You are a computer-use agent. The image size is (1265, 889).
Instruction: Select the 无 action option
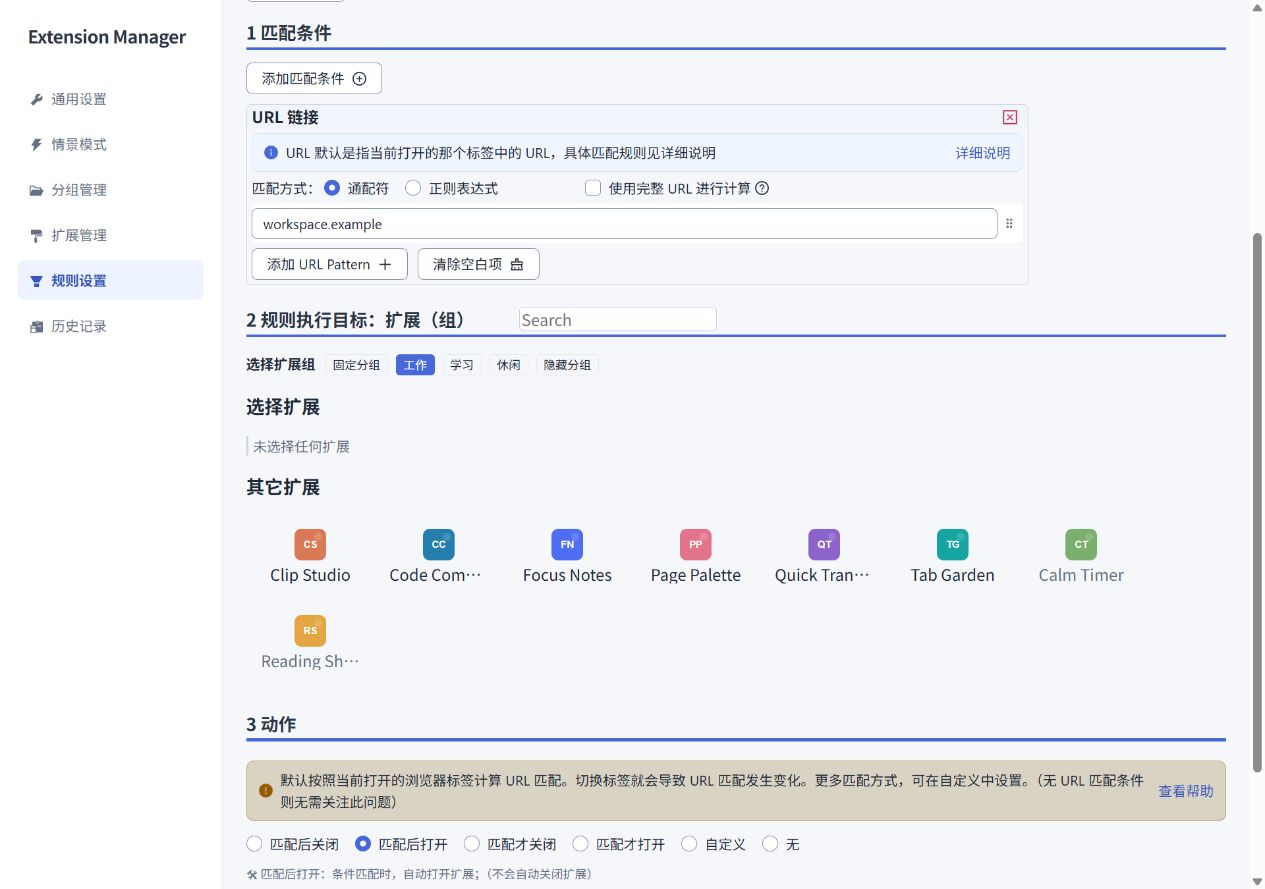coord(770,844)
